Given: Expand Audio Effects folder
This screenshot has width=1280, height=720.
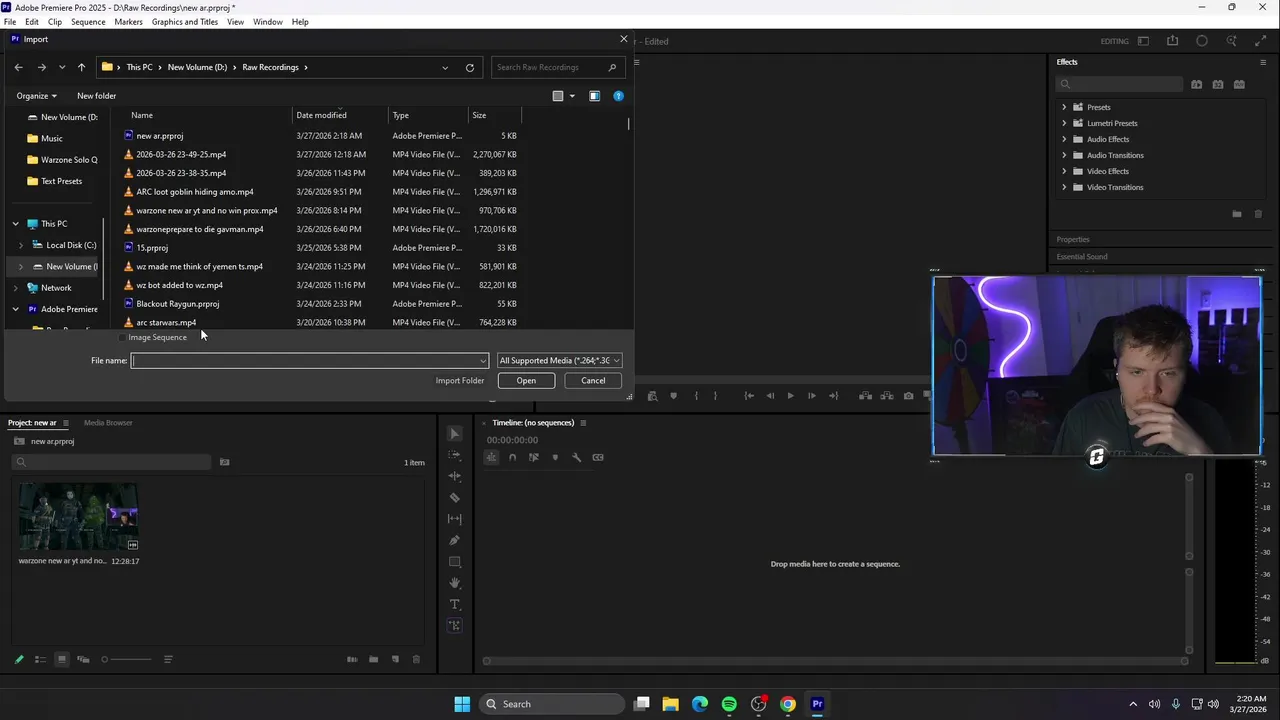Looking at the screenshot, I should click(x=1064, y=139).
